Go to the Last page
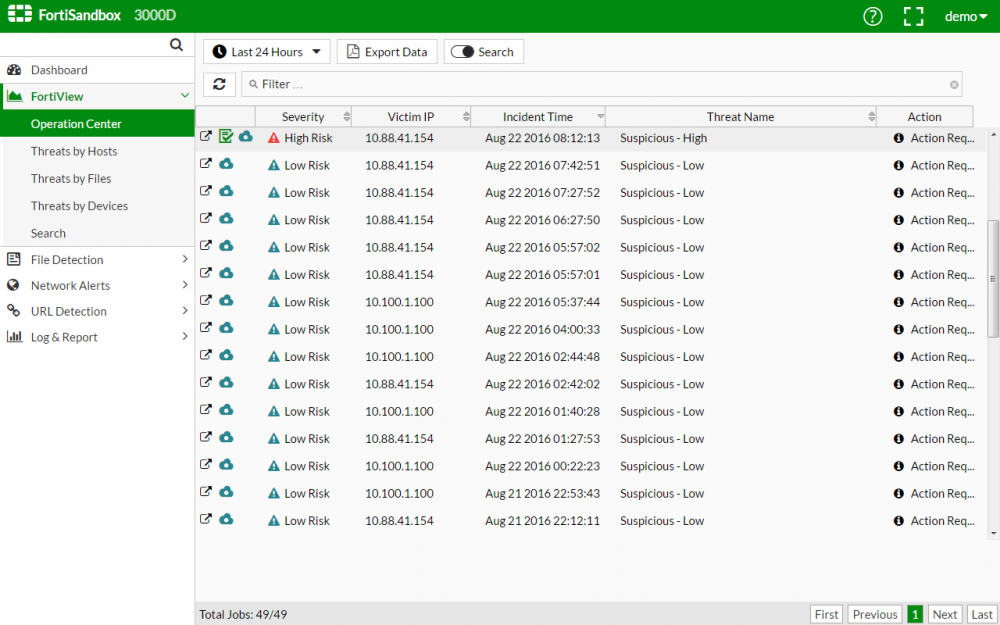Viewport: 1000px width, 625px height. [x=982, y=614]
